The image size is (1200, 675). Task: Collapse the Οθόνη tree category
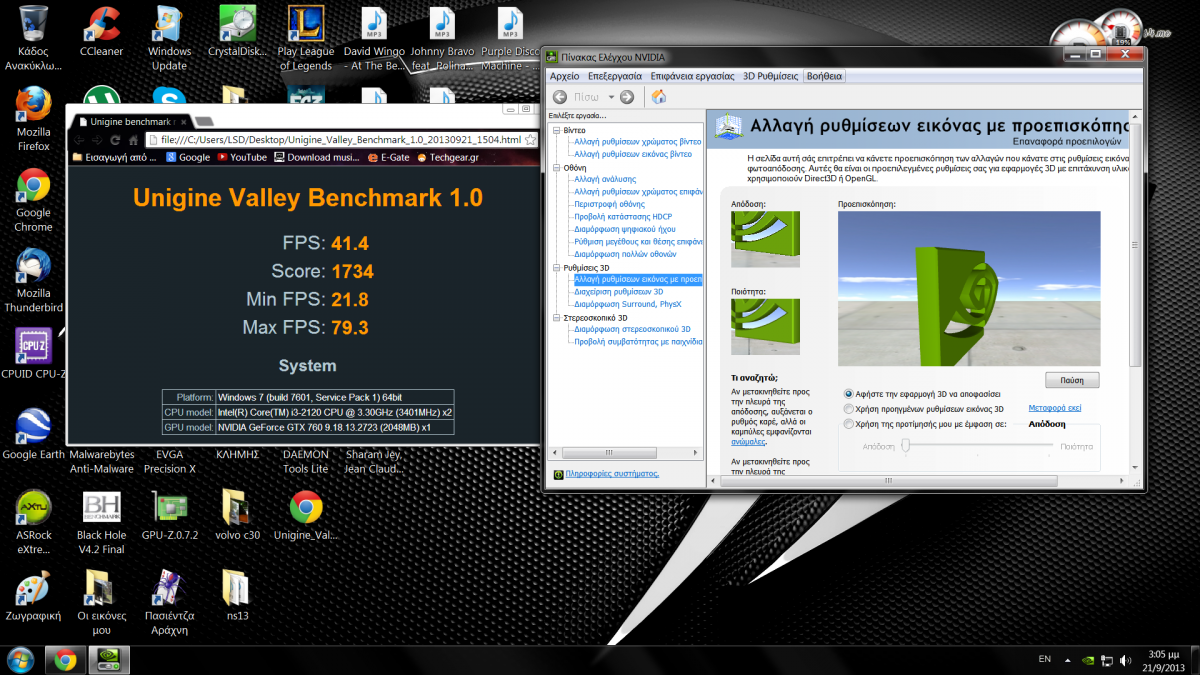coord(557,168)
